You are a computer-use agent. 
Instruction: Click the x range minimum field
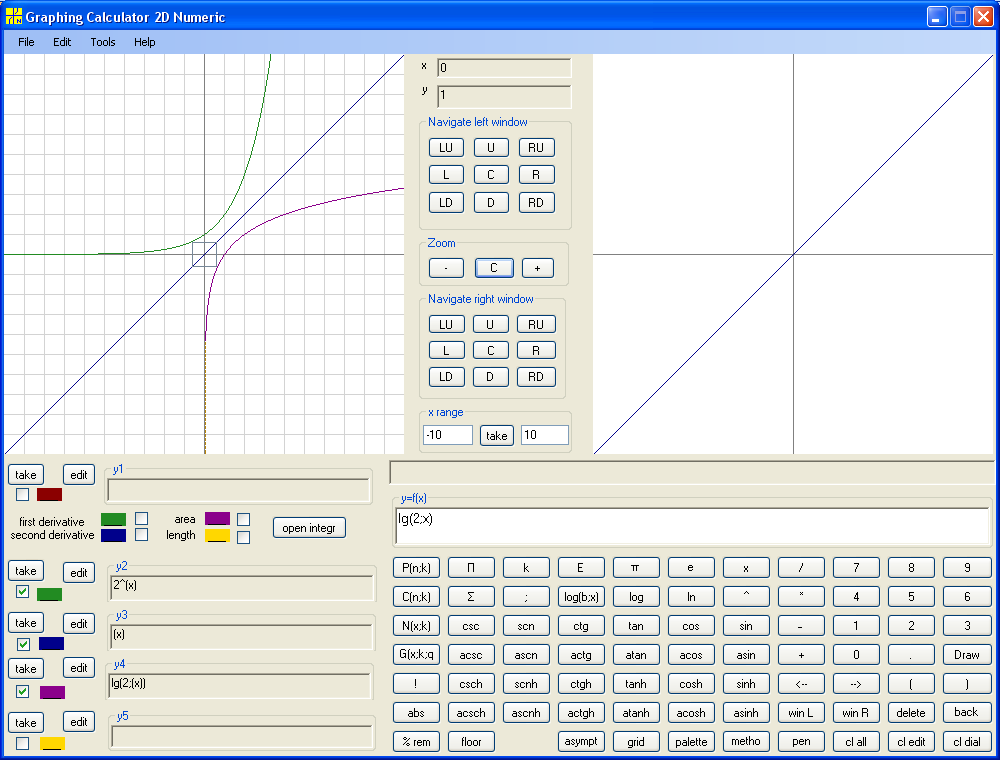448,435
